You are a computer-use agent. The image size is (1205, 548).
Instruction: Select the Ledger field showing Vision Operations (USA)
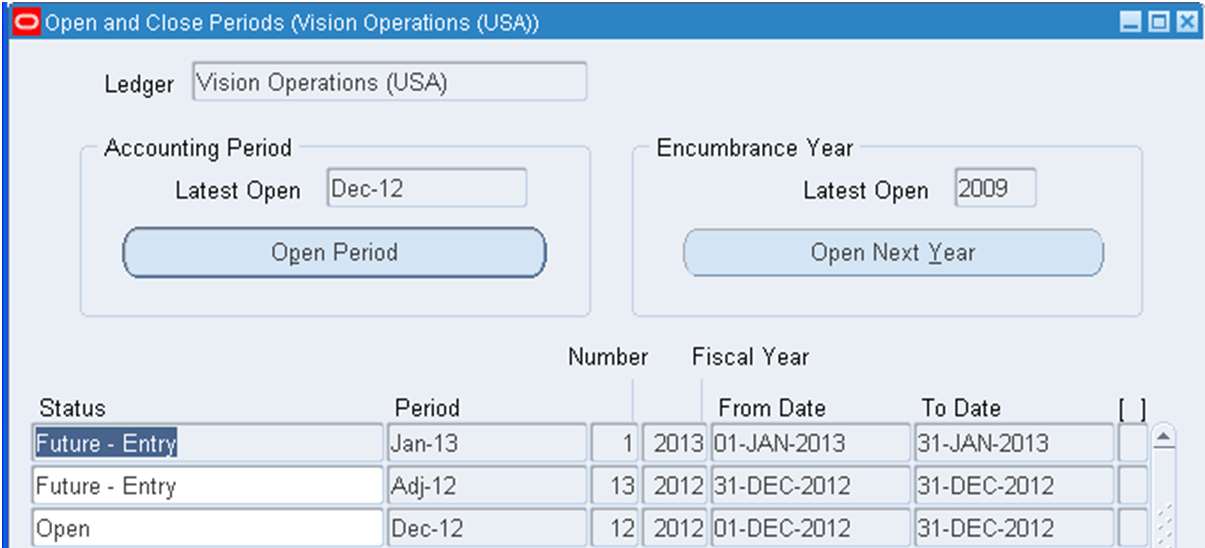pyautogui.click(x=388, y=83)
